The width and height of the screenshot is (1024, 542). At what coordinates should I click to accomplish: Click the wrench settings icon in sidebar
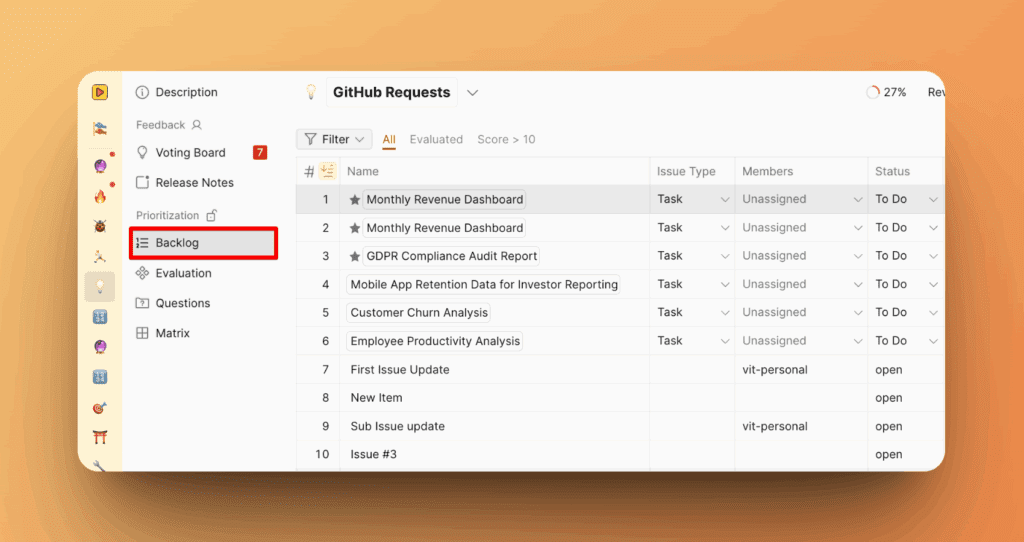pyautogui.click(x=100, y=464)
